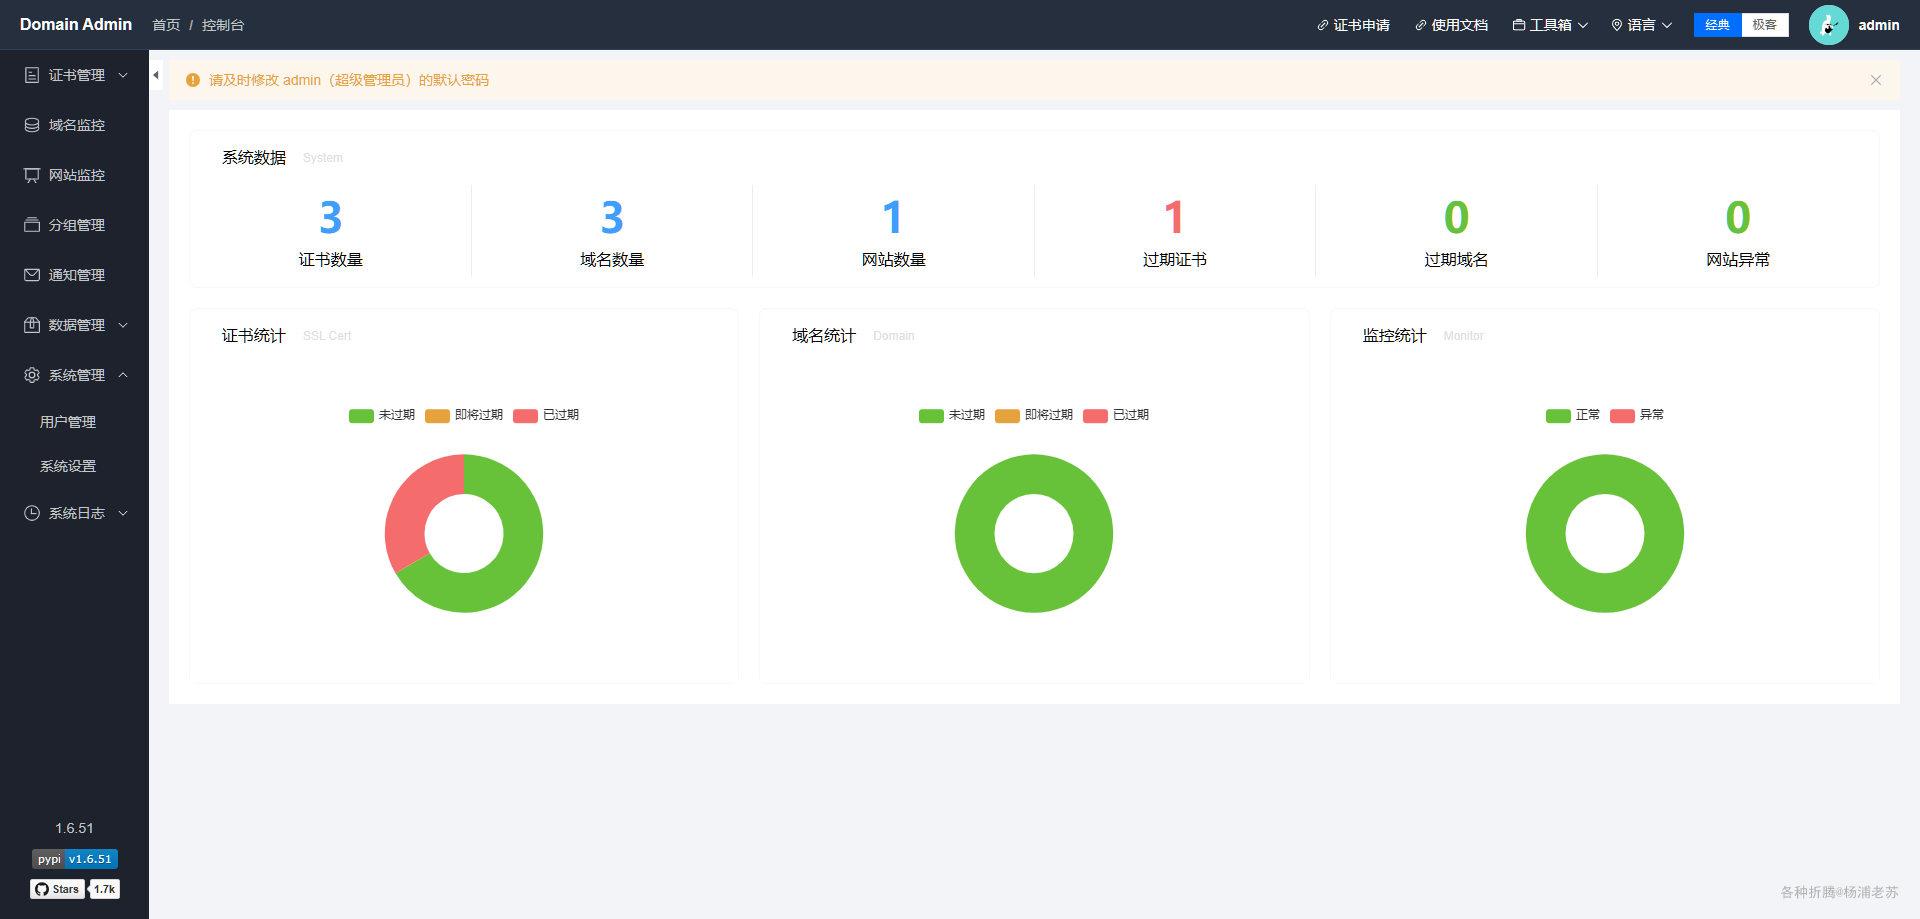Image resolution: width=1920 pixels, height=919 pixels.
Task: Open the 证书申请 link in header
Action: tap(1353, 25)
